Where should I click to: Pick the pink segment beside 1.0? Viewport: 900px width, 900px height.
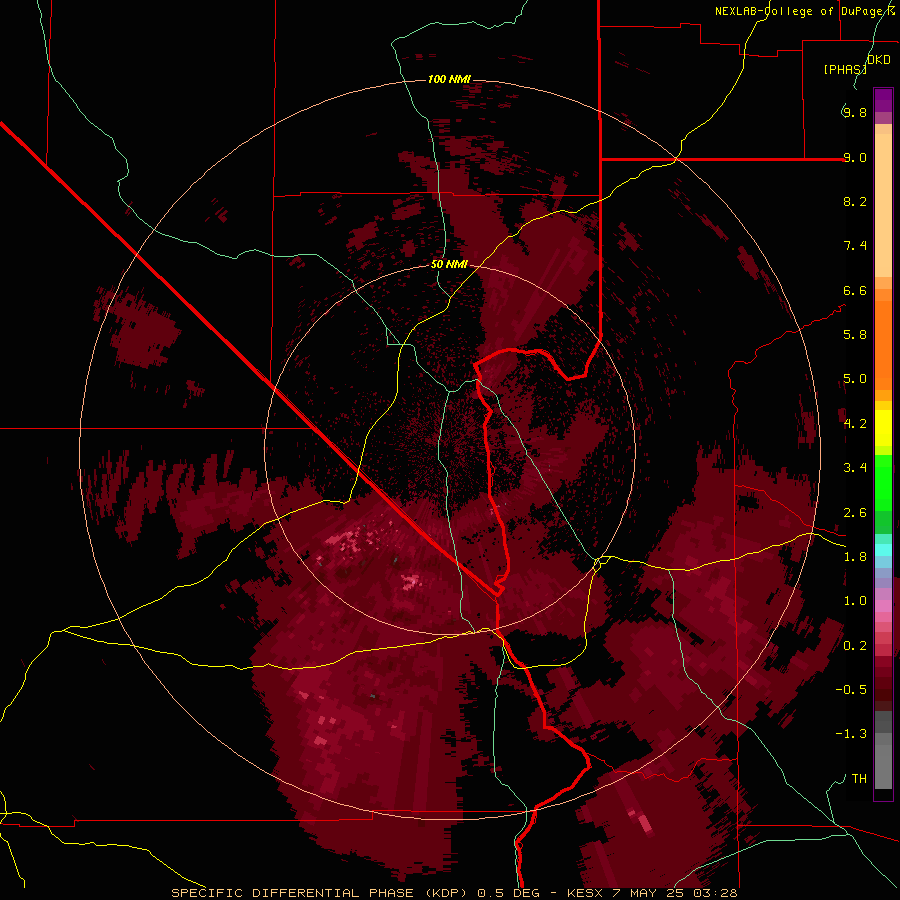pos(883,606)
